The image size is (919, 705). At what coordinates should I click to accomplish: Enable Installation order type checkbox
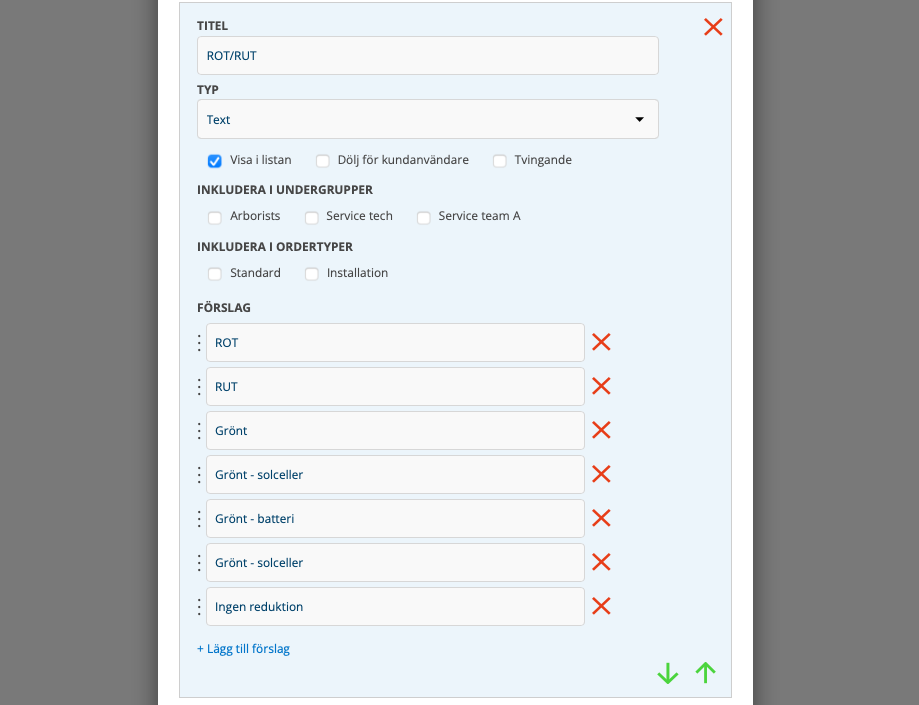[311, 274]
